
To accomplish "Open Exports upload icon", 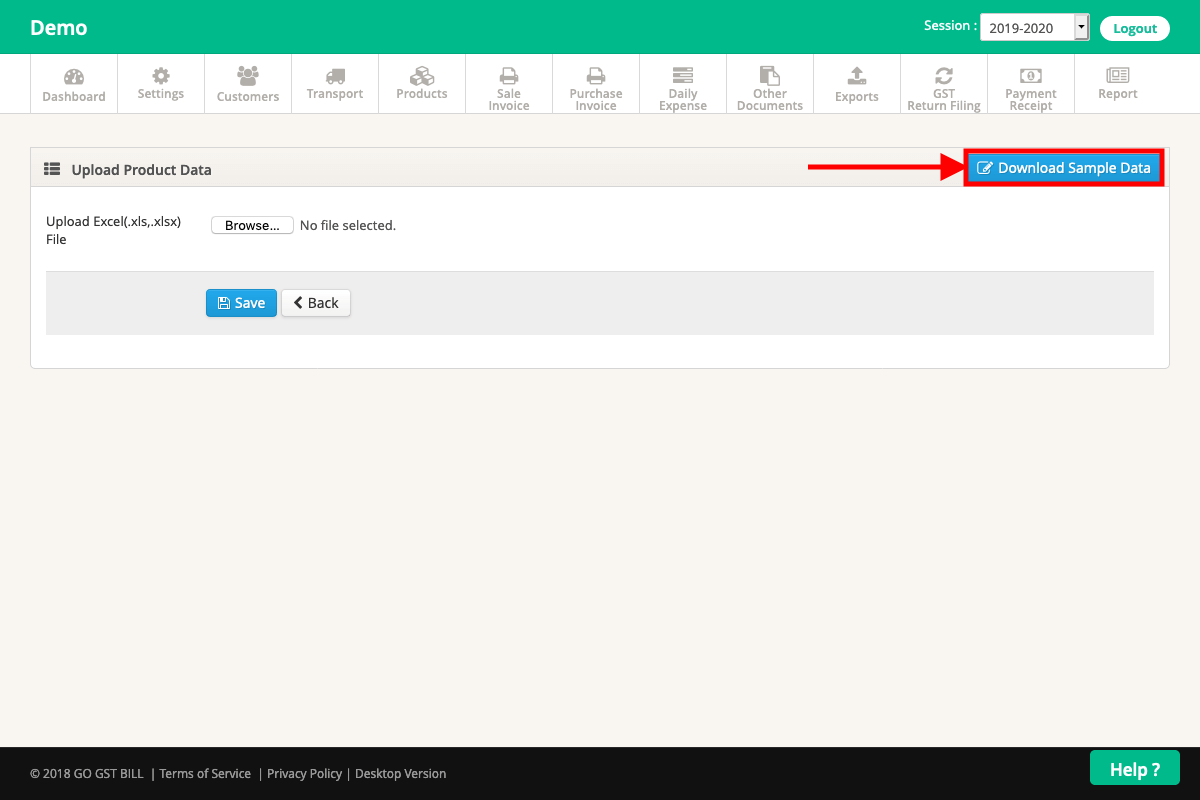I will [x=857, y=76].
